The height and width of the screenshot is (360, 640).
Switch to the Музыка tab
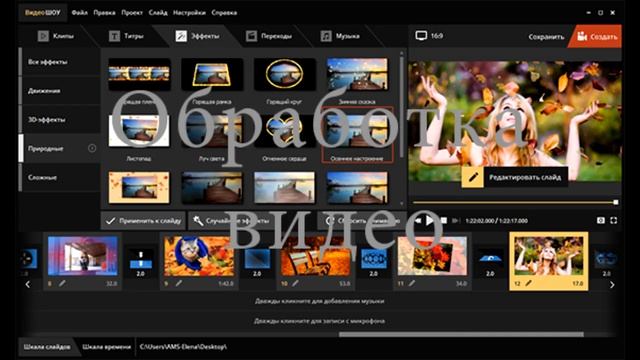click(x=340, y=36)
